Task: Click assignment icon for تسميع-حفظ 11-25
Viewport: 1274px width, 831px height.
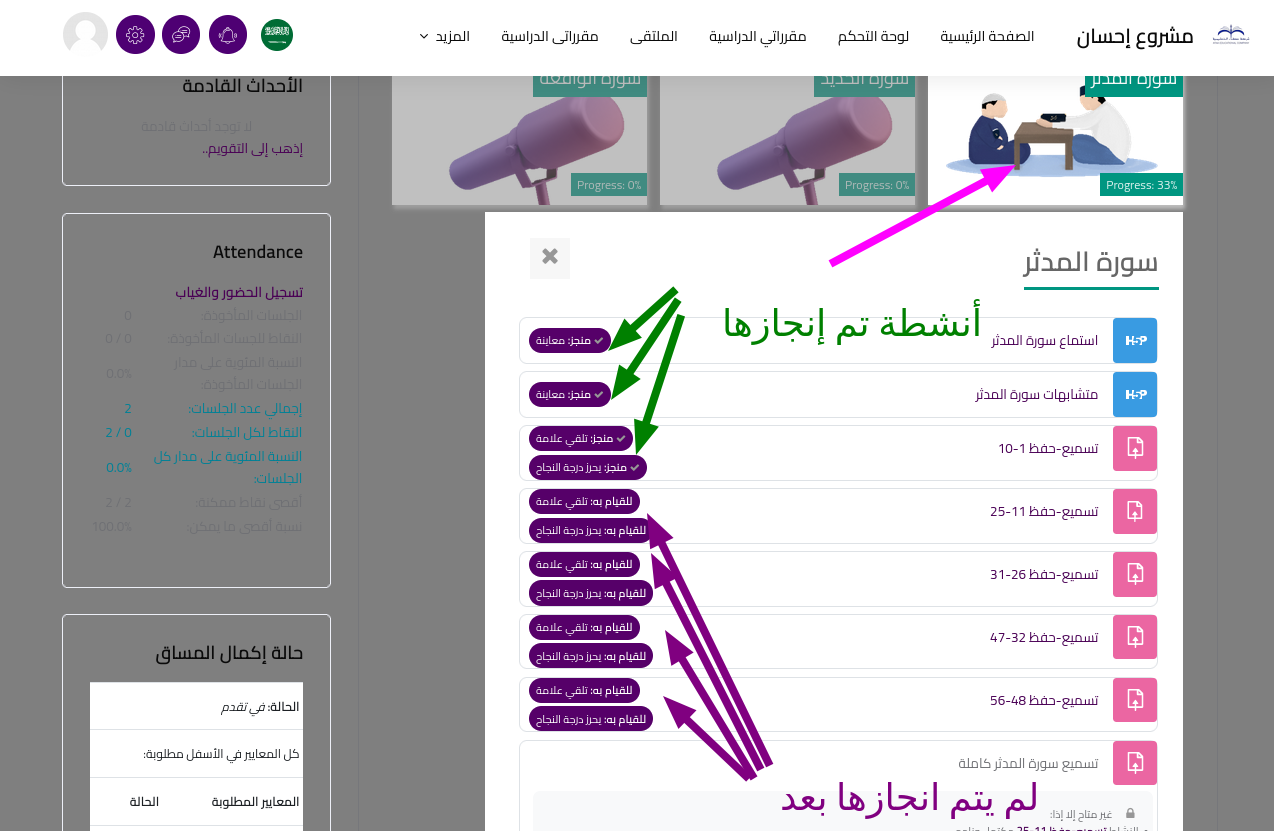Action: coord(1135,511)
